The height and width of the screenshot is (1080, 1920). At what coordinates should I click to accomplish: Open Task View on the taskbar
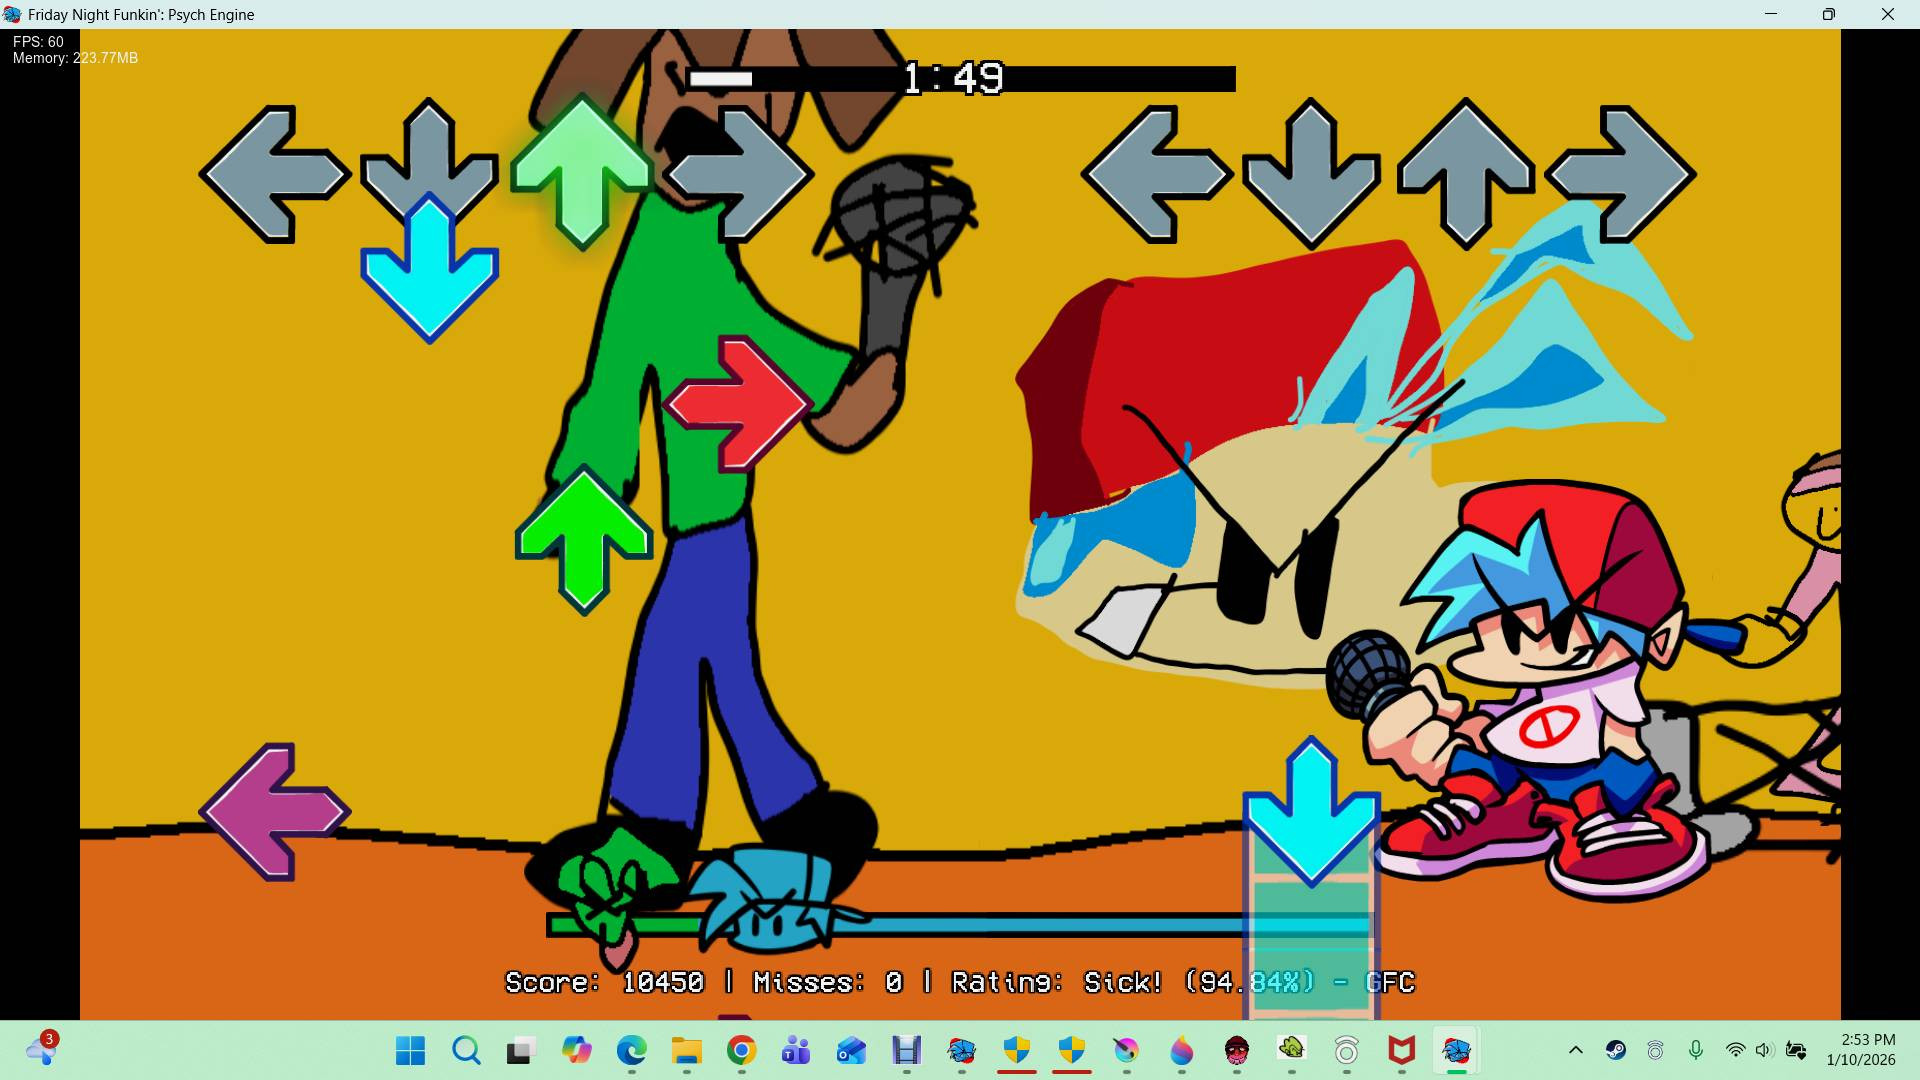[x=521, y=1051]
